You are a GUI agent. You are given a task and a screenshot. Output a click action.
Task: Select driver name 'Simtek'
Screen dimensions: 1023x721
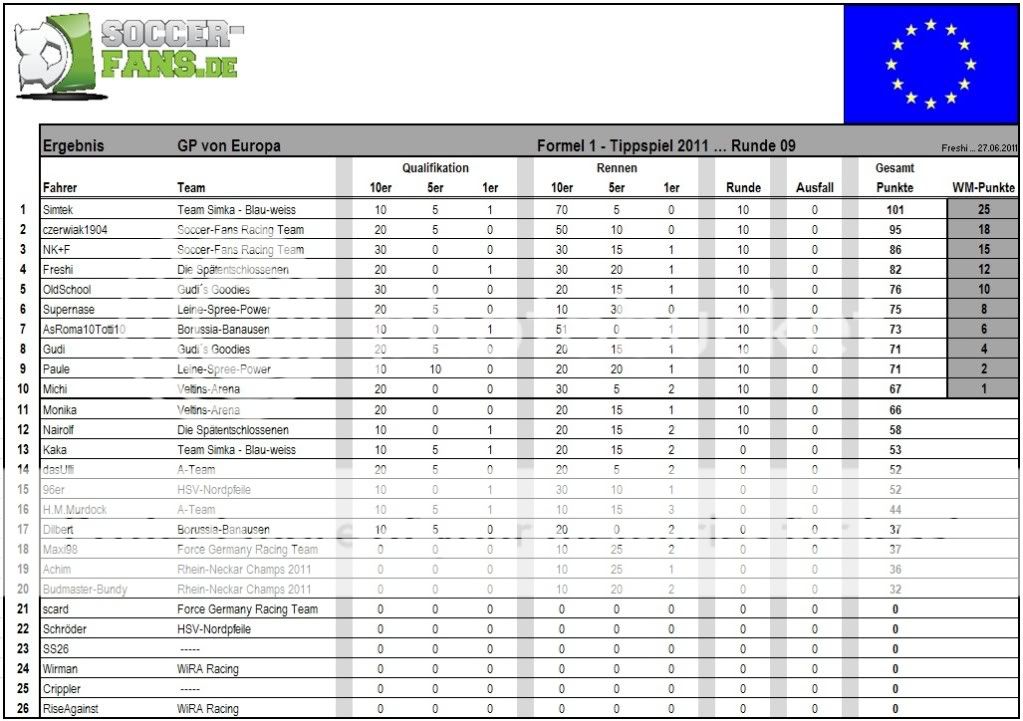(58, 210)
